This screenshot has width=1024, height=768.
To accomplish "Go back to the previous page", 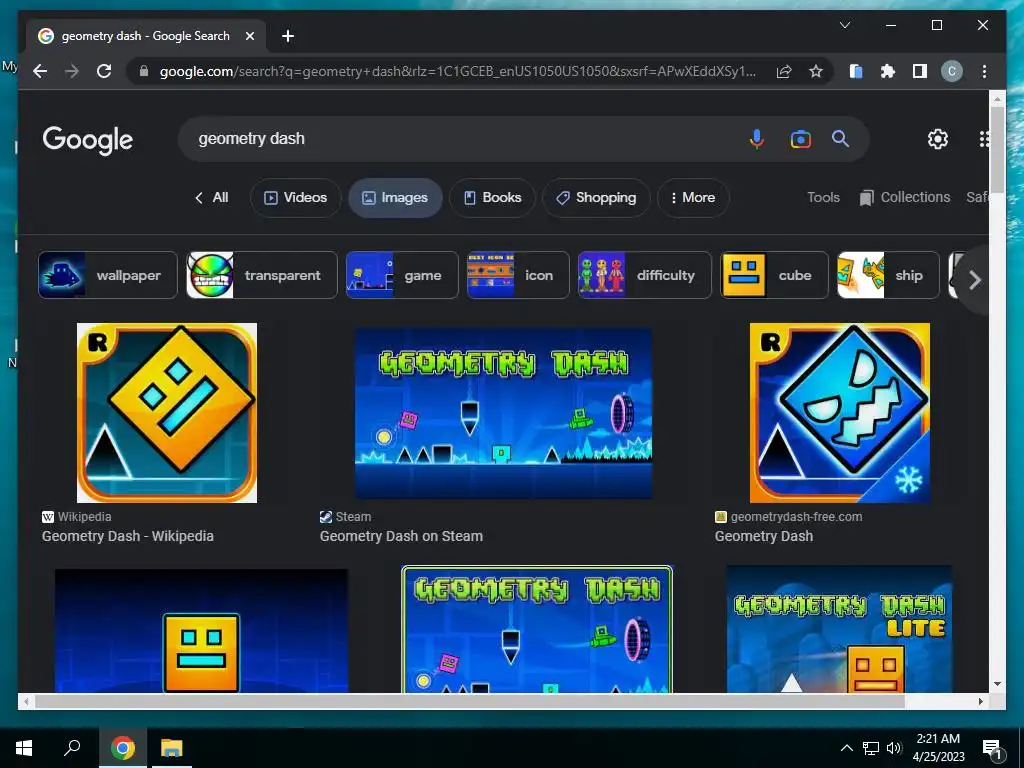I will [40, 71].
